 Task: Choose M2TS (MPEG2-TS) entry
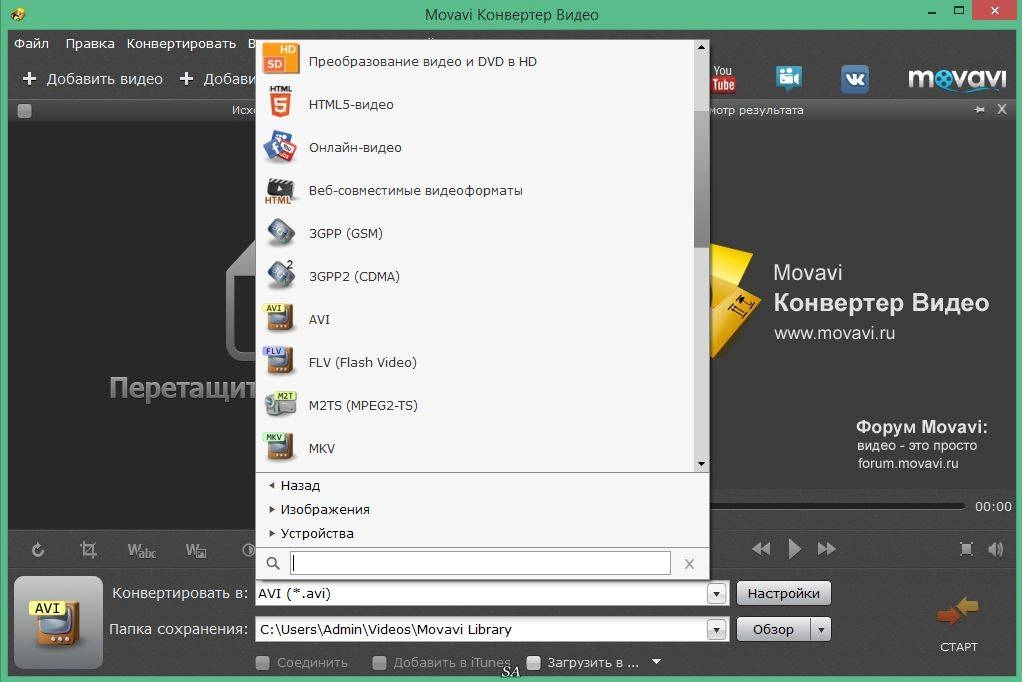pyautogui.click(x=363, y=406)
